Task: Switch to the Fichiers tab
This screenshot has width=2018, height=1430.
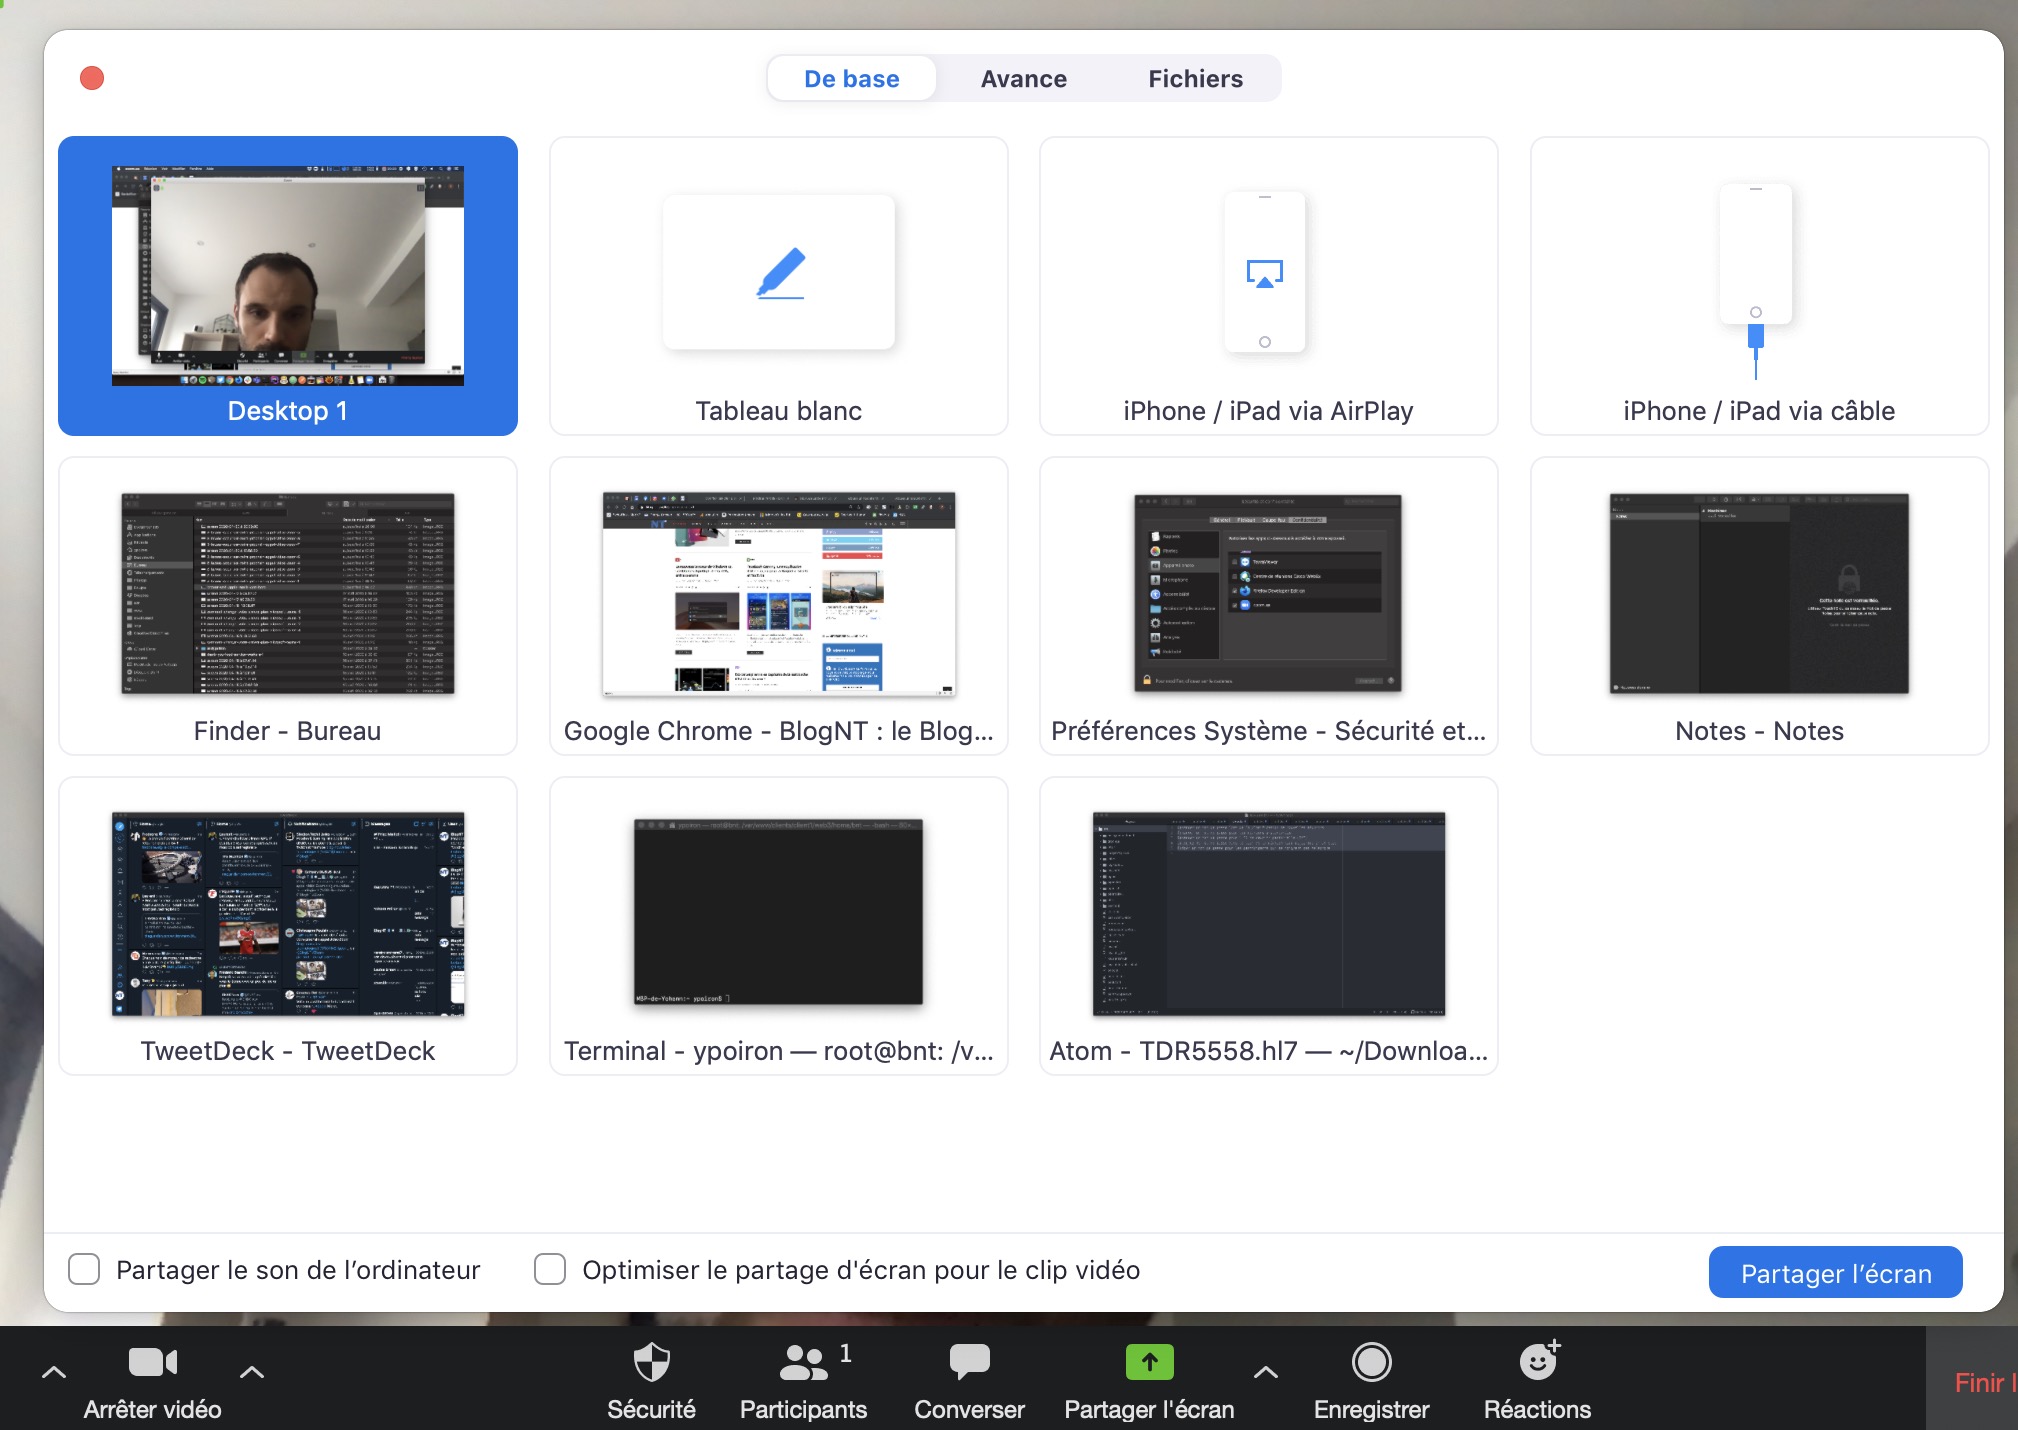Action: (x=1195, y=79)
